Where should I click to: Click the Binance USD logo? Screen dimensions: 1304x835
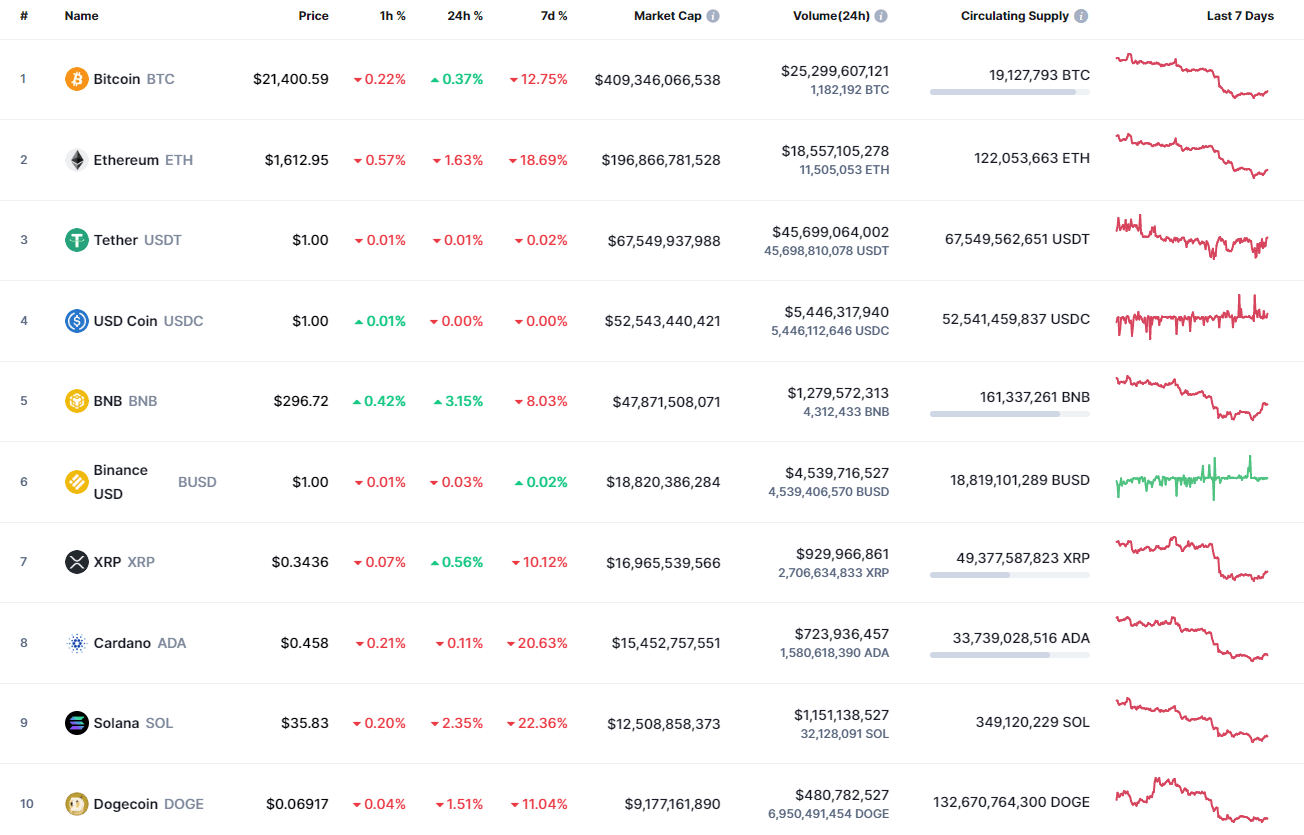[76, 481]
